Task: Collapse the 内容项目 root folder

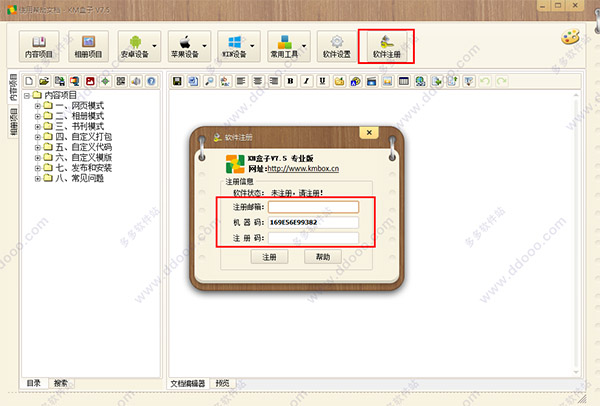Action: 27,95
